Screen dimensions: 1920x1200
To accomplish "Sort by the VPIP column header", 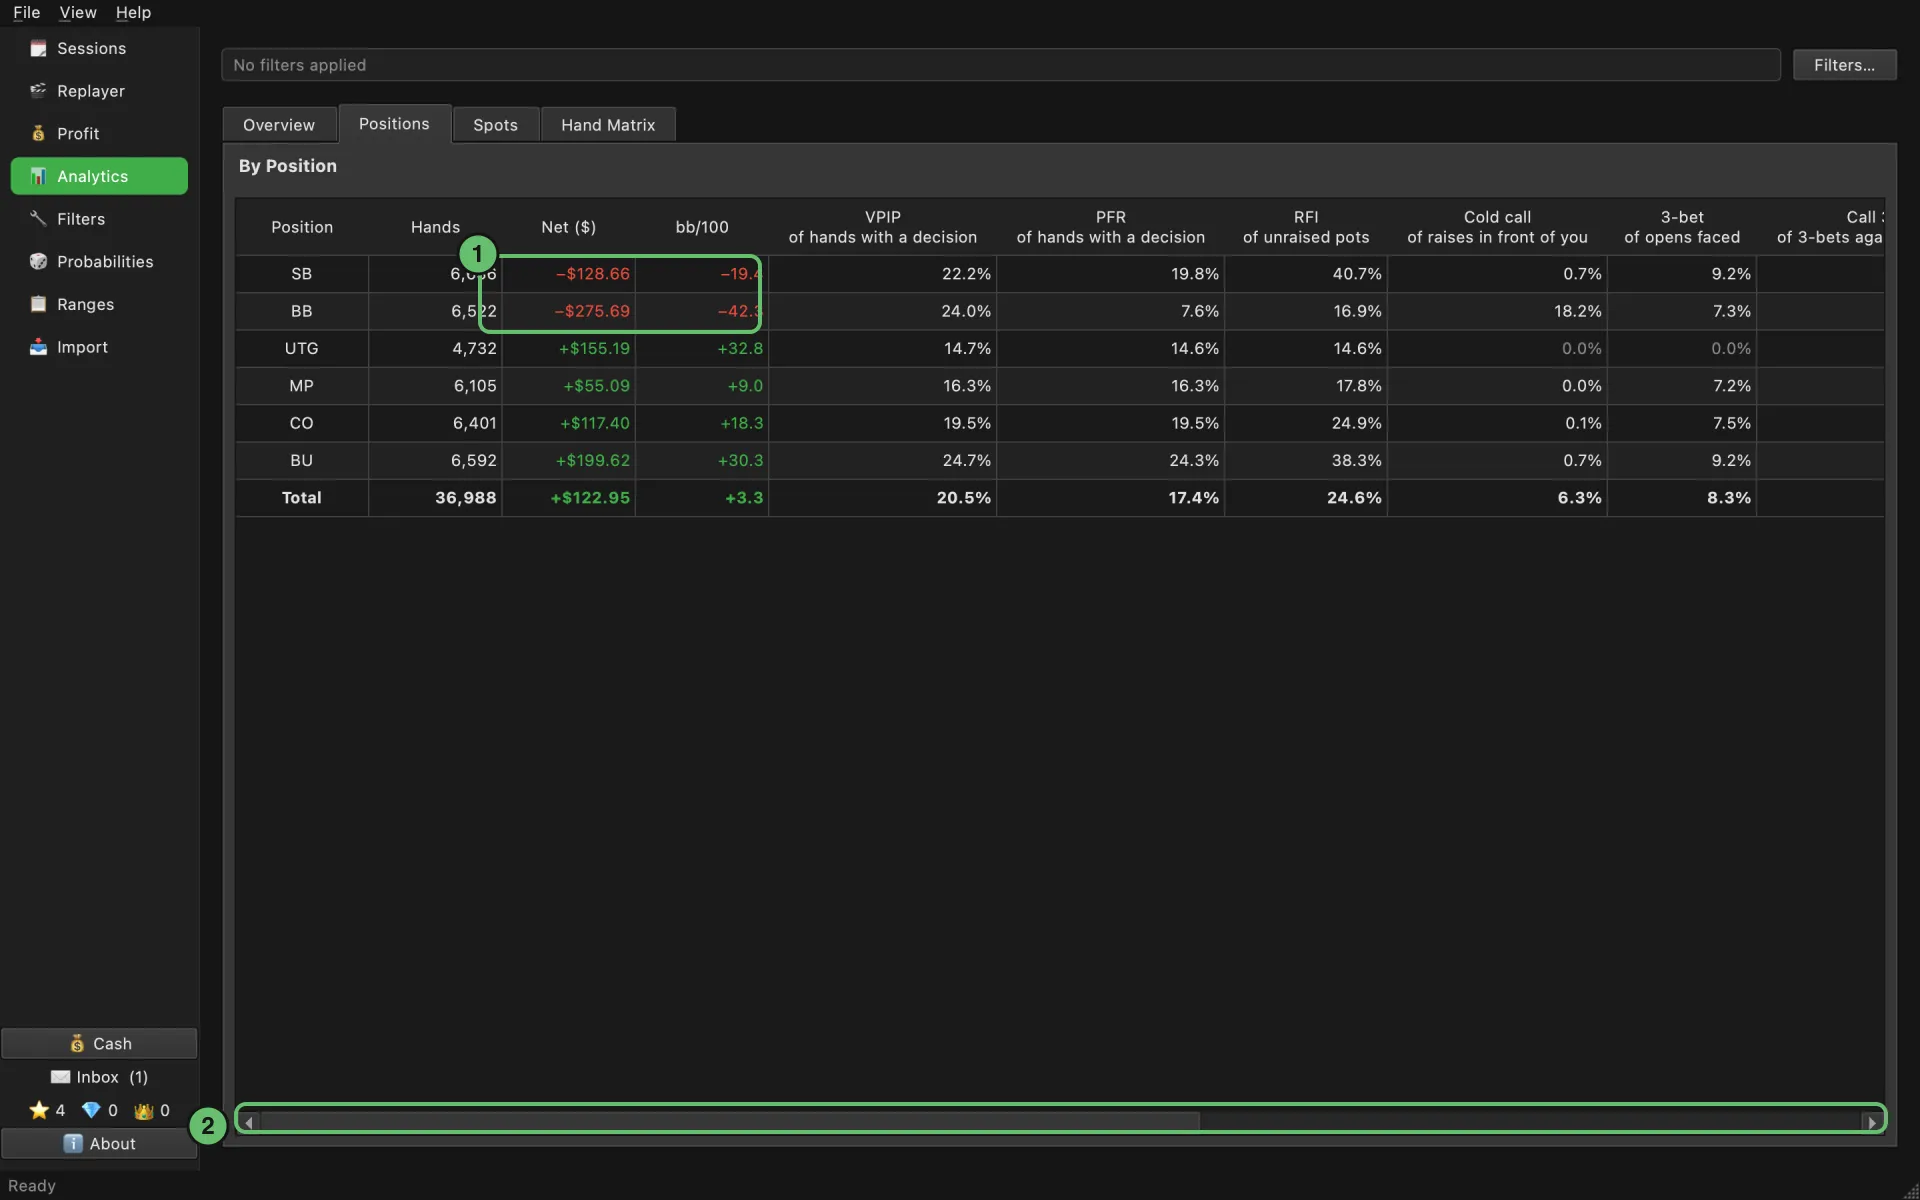I will [882, 227].
